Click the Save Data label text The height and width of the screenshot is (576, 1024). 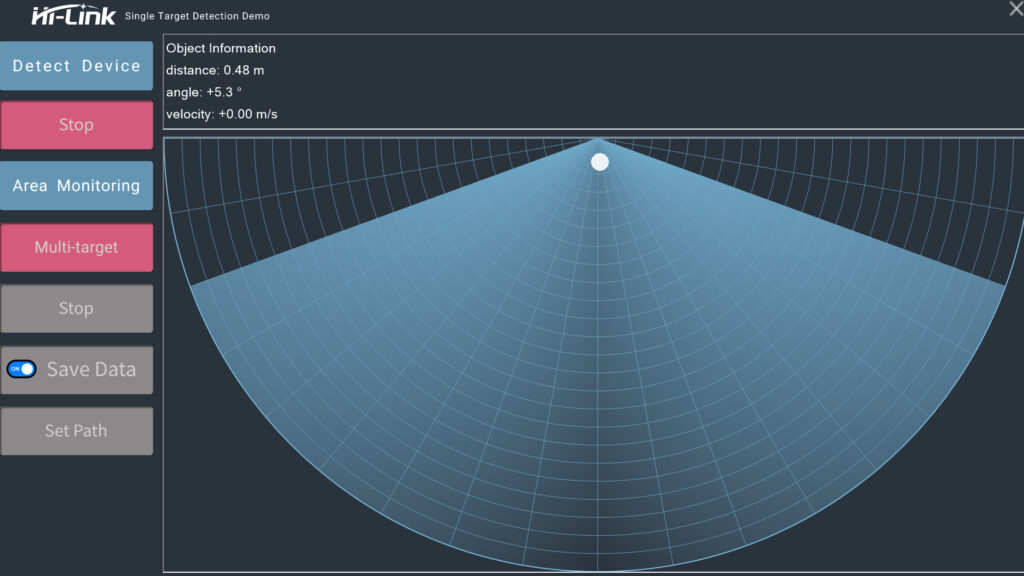91,369
